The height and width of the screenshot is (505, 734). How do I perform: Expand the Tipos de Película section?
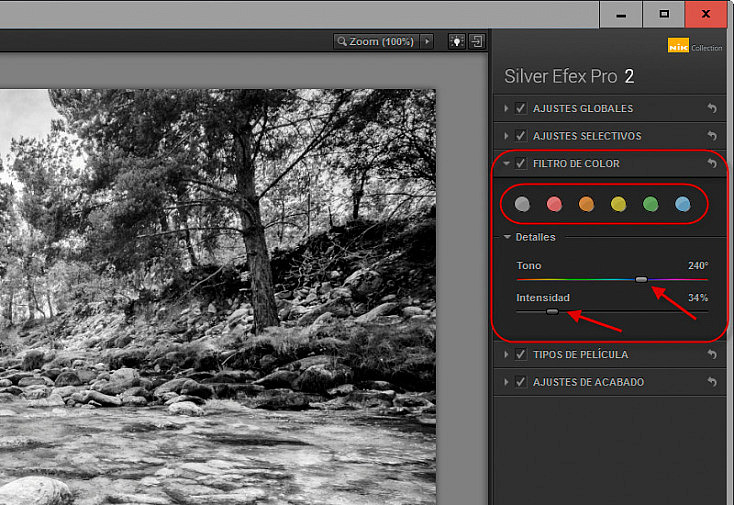[x=506, y=354]
